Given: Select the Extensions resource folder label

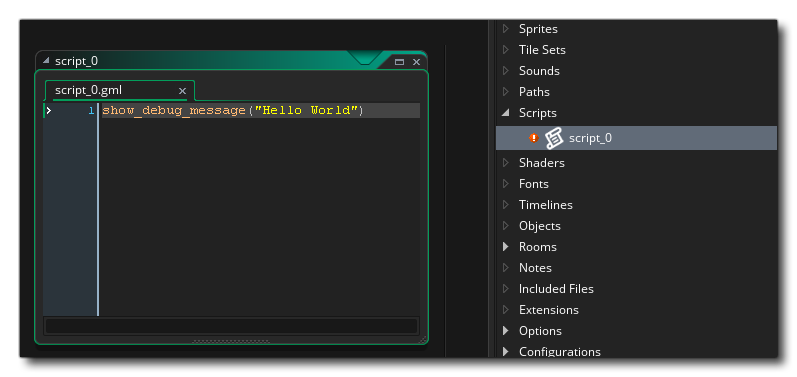Looking at the screenshot, I should pos(548,310).
